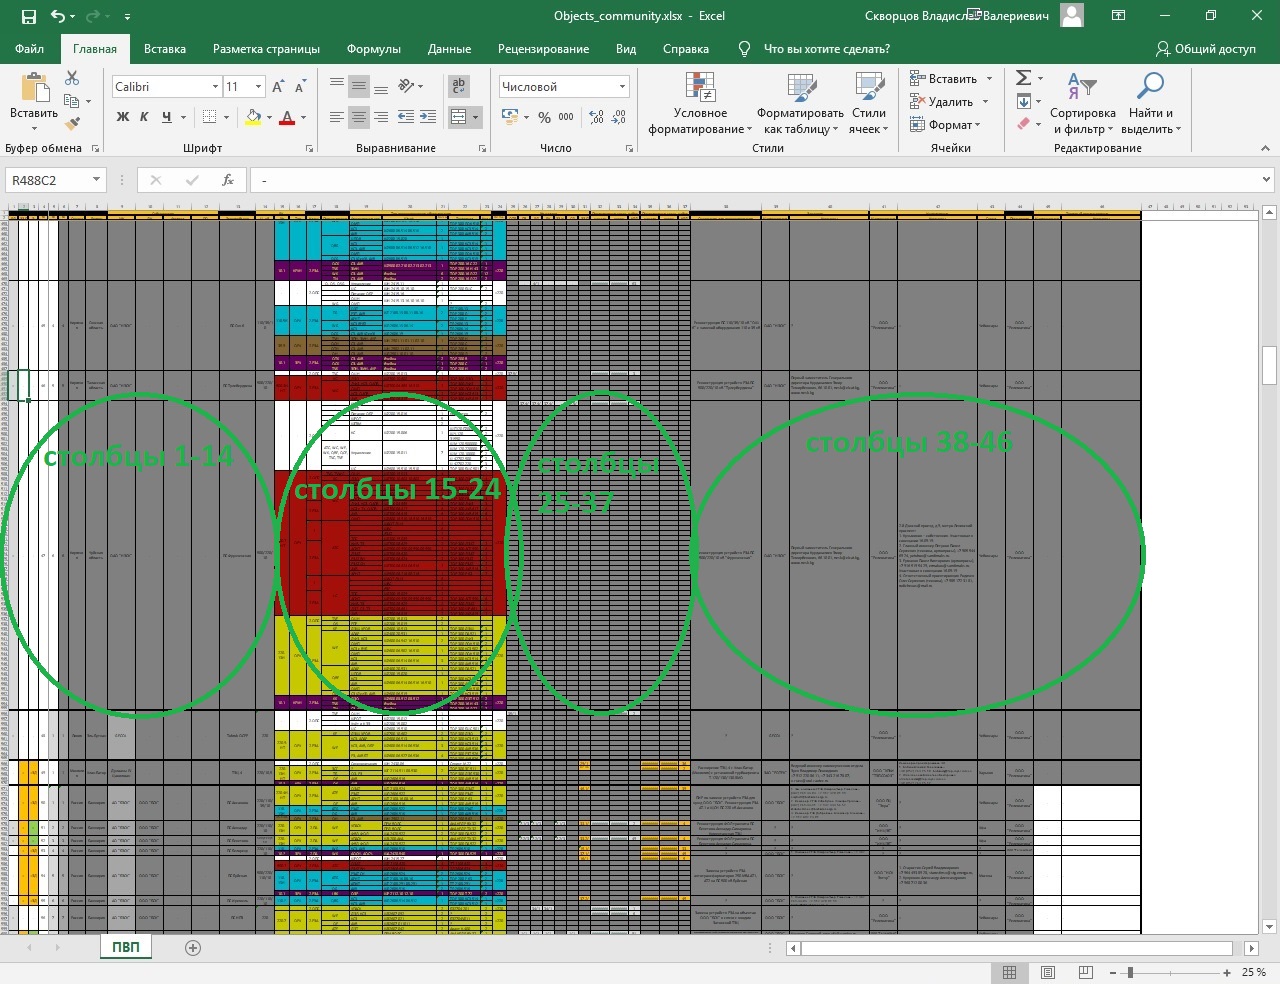Viewport: 1280px width, 984px height.
Task: Click the Copy icon in clipboard group
Action: [x=72, y=101]
